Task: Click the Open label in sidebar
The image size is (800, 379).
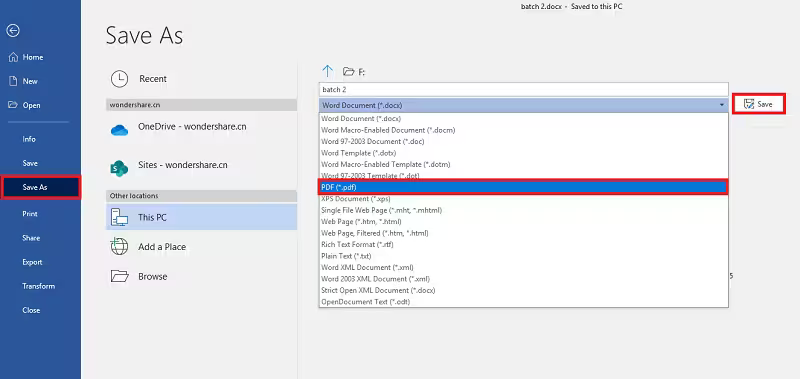Action: tap(31, 105)
